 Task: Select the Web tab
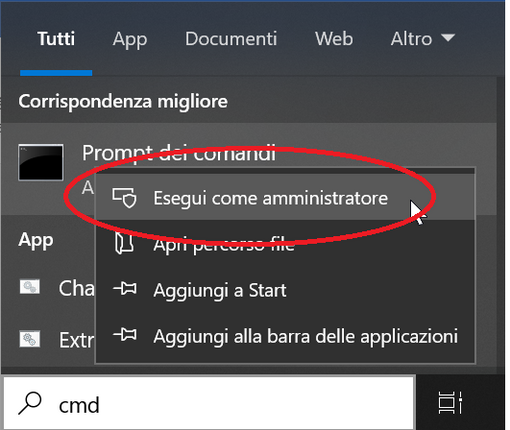tap(334, 39)
